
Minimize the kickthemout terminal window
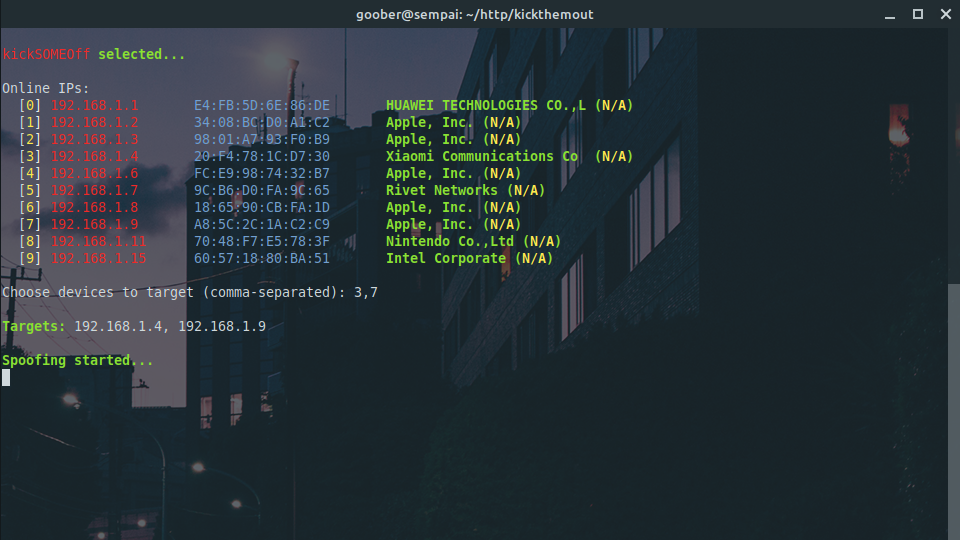[x=890, y=15]
